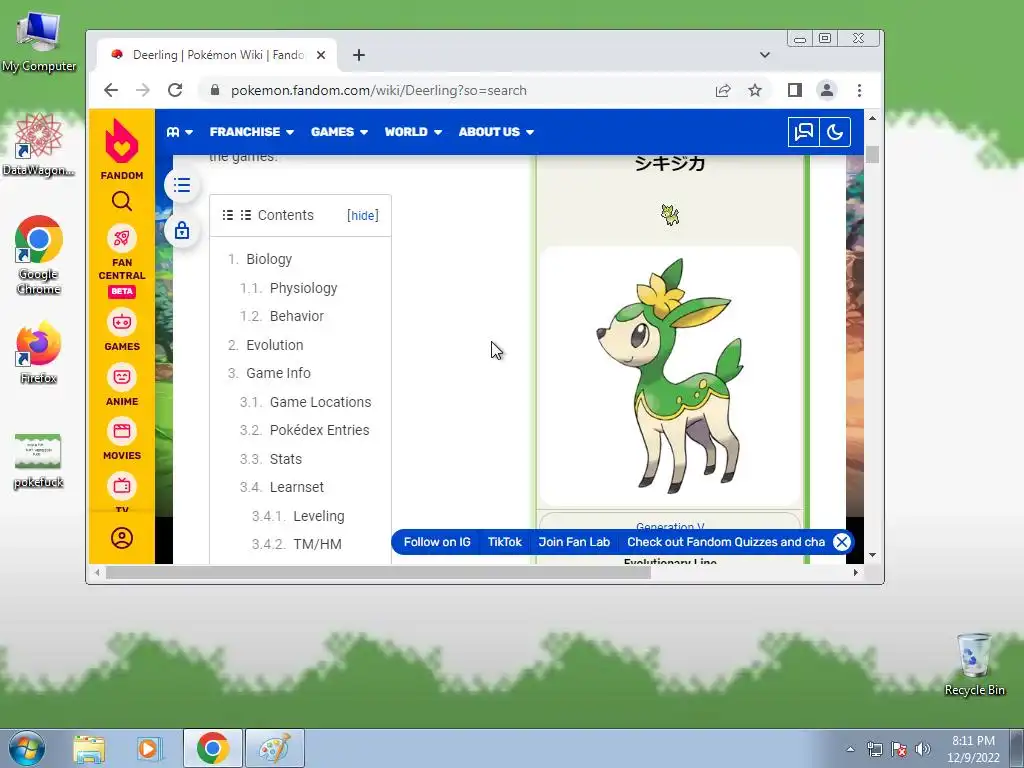
Task: Select the Recycle Bin desktop icon
Action: pyautogui.click(x=974, y=664)
